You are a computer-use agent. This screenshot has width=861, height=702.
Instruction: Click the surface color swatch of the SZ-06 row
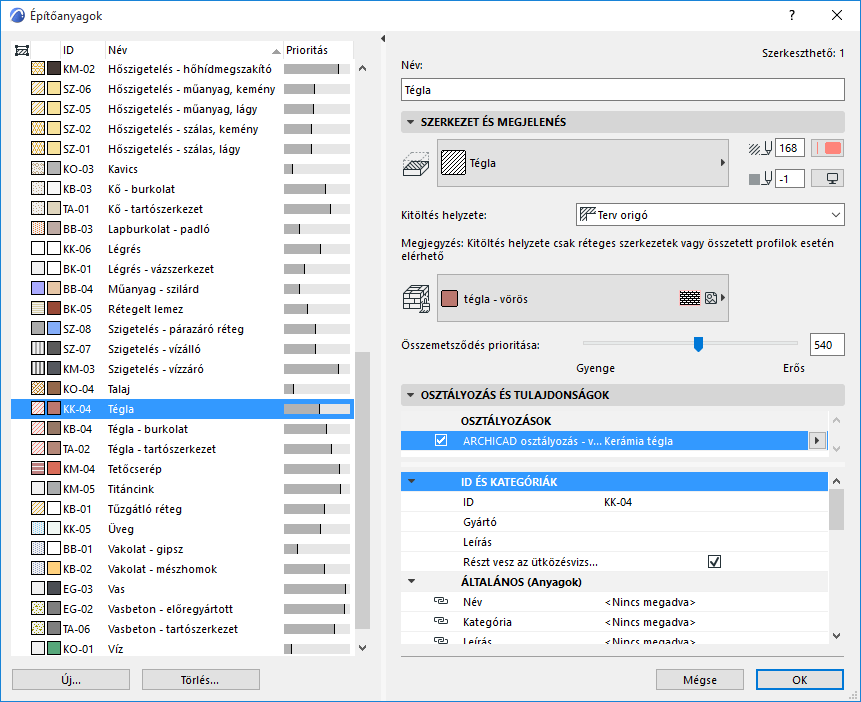click(x=54, y=89)
